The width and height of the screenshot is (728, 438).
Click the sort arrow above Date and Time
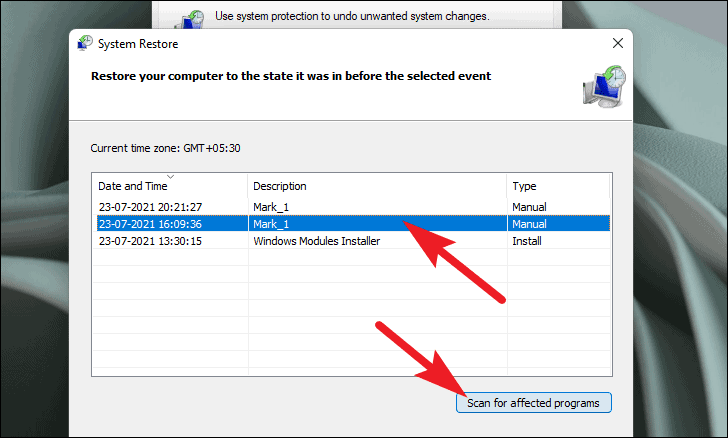[169, 177]
